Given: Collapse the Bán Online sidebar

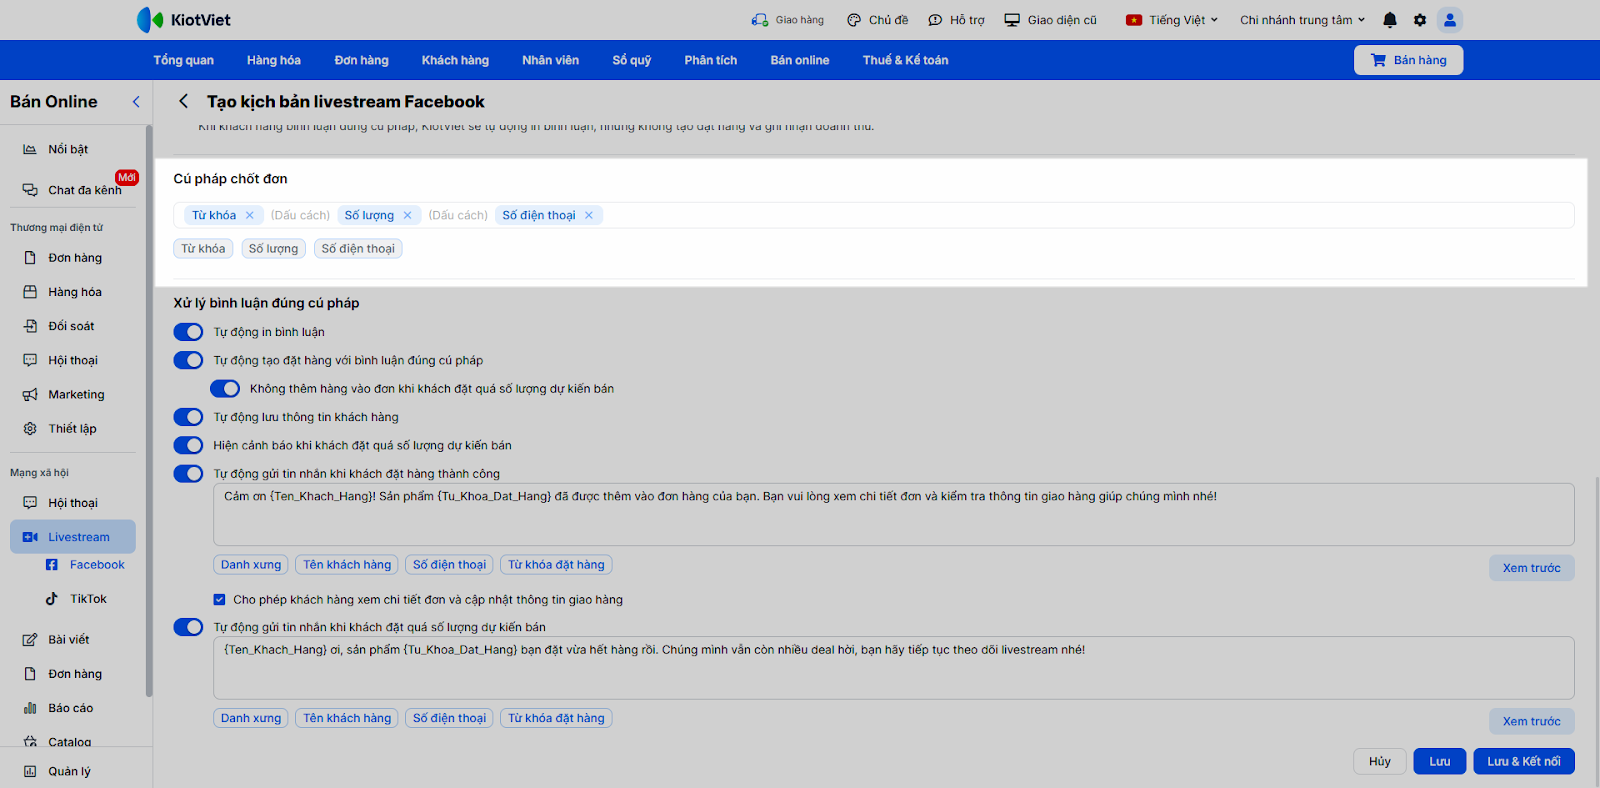Looking at the screenshot, I should (136, 101).
